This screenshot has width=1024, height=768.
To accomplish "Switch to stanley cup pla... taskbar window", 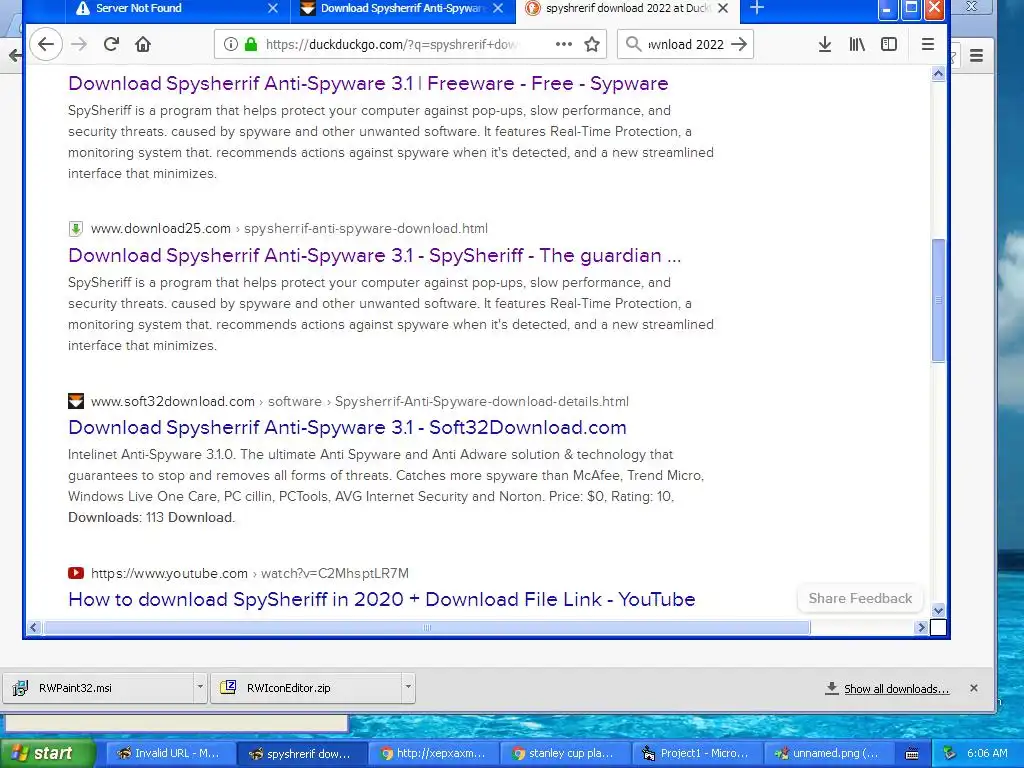I will (x=564, y=754).
